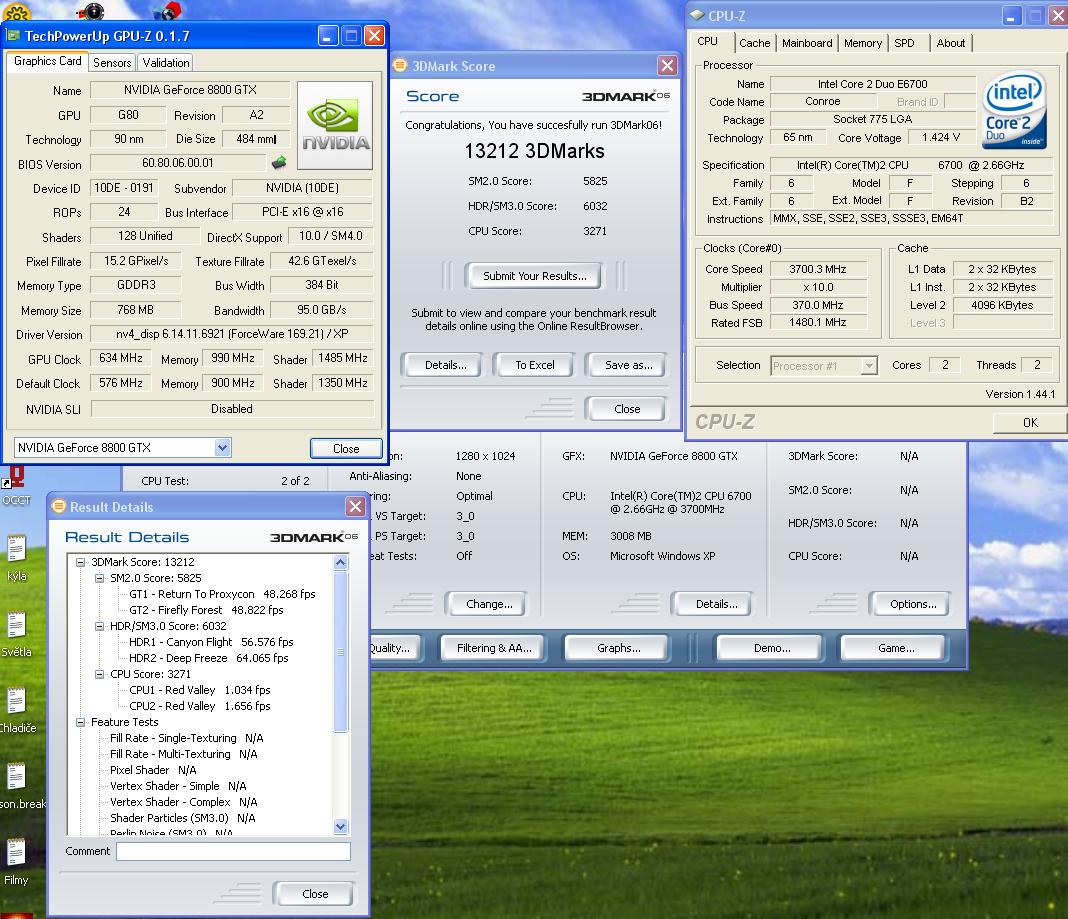Screen dimensions: 1068x919
Task: Open the Světla desktop file icon
Action: click(x=16, y=634)
